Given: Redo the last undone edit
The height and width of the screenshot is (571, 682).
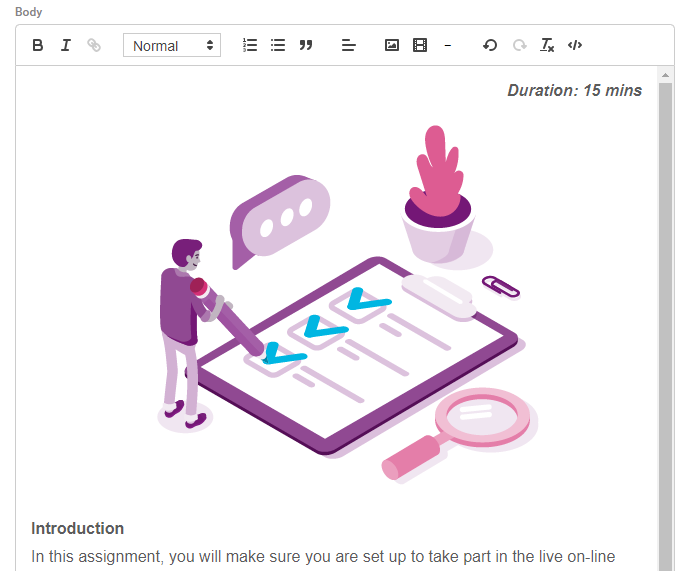Looking at the screenshot, I should [518, 45].
